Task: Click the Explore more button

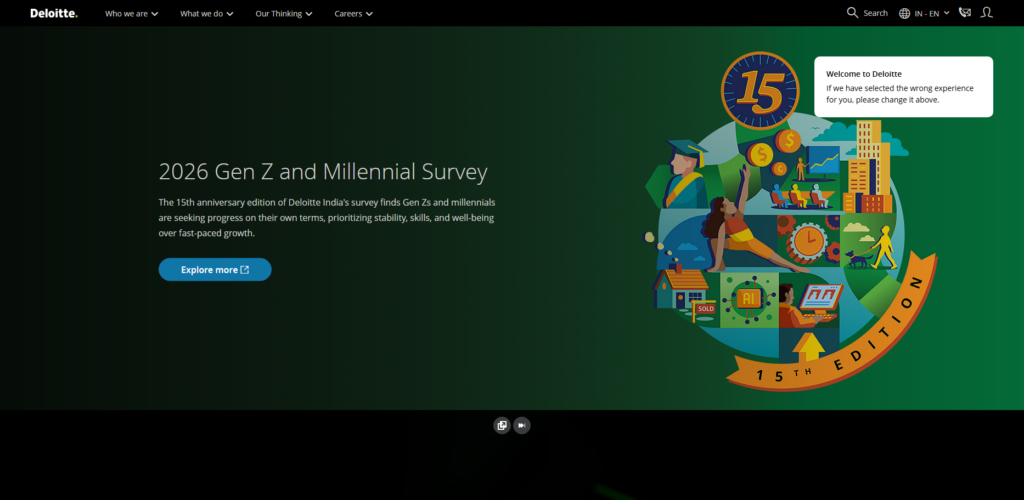Action: pyautogui.click(x=215, y=270)
